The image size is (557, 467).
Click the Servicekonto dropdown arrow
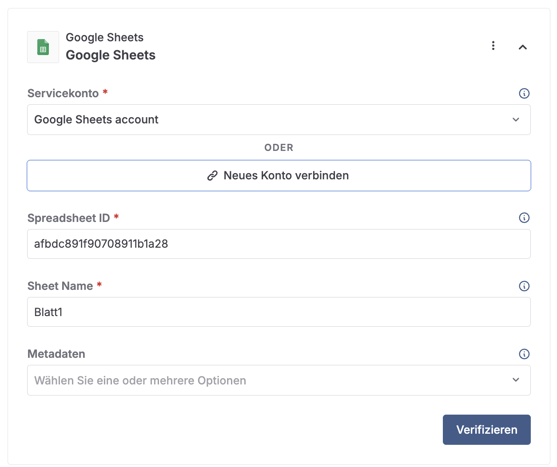click(x=516, y=120)
